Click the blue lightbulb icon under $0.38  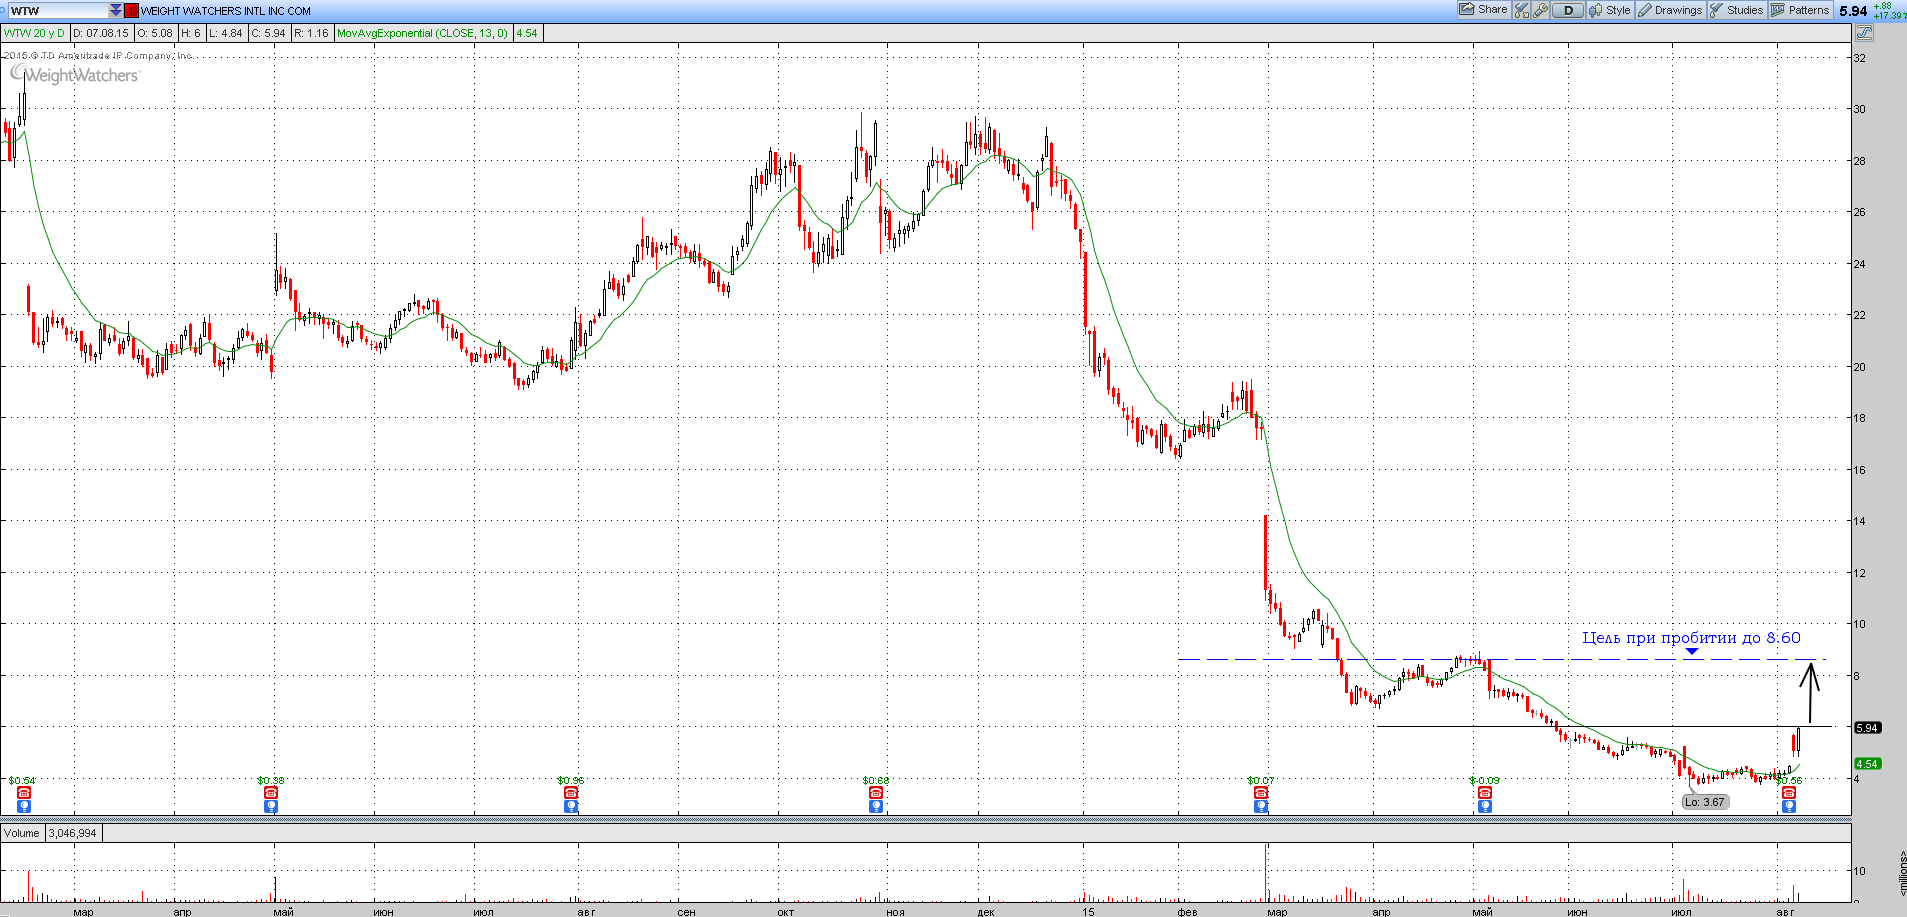271,806
